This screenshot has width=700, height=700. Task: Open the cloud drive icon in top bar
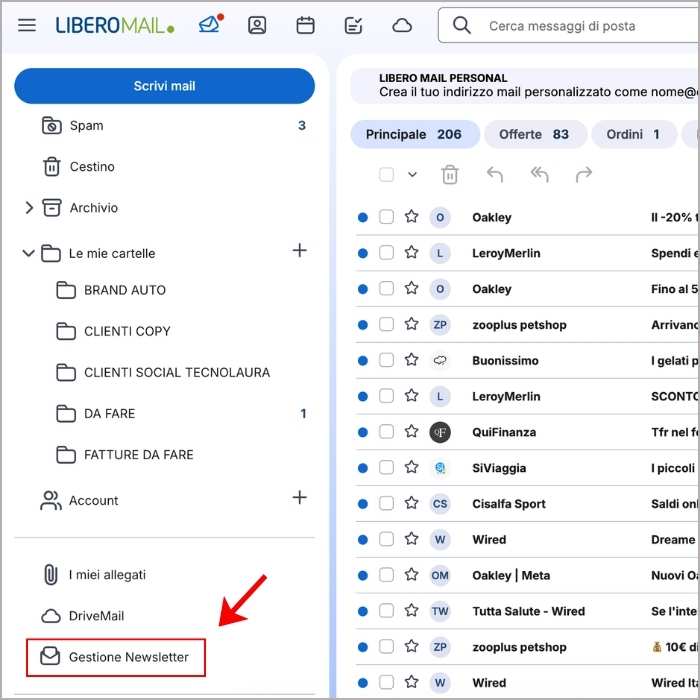point(402,25)
